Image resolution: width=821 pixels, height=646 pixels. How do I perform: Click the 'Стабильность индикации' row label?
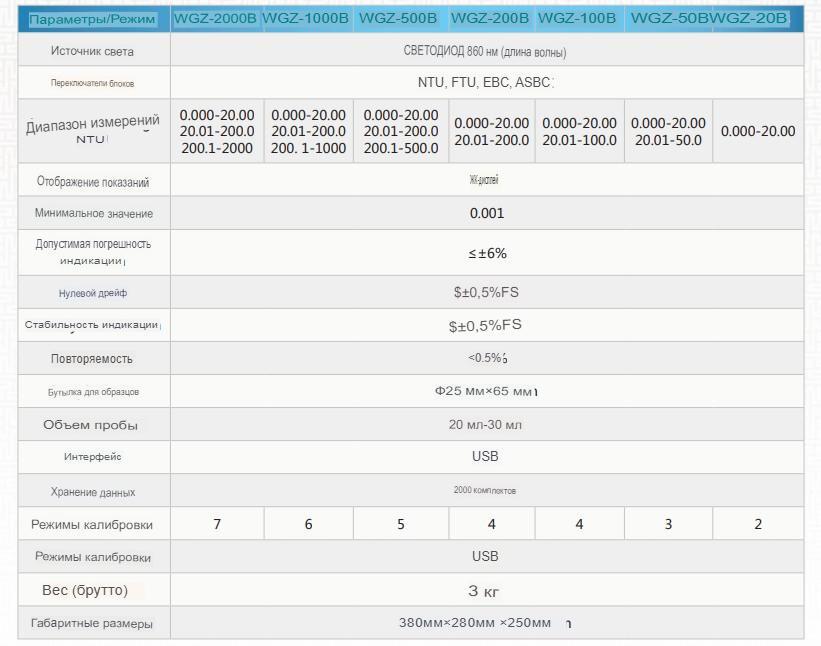pyautogui.click(x=91, y=325)
